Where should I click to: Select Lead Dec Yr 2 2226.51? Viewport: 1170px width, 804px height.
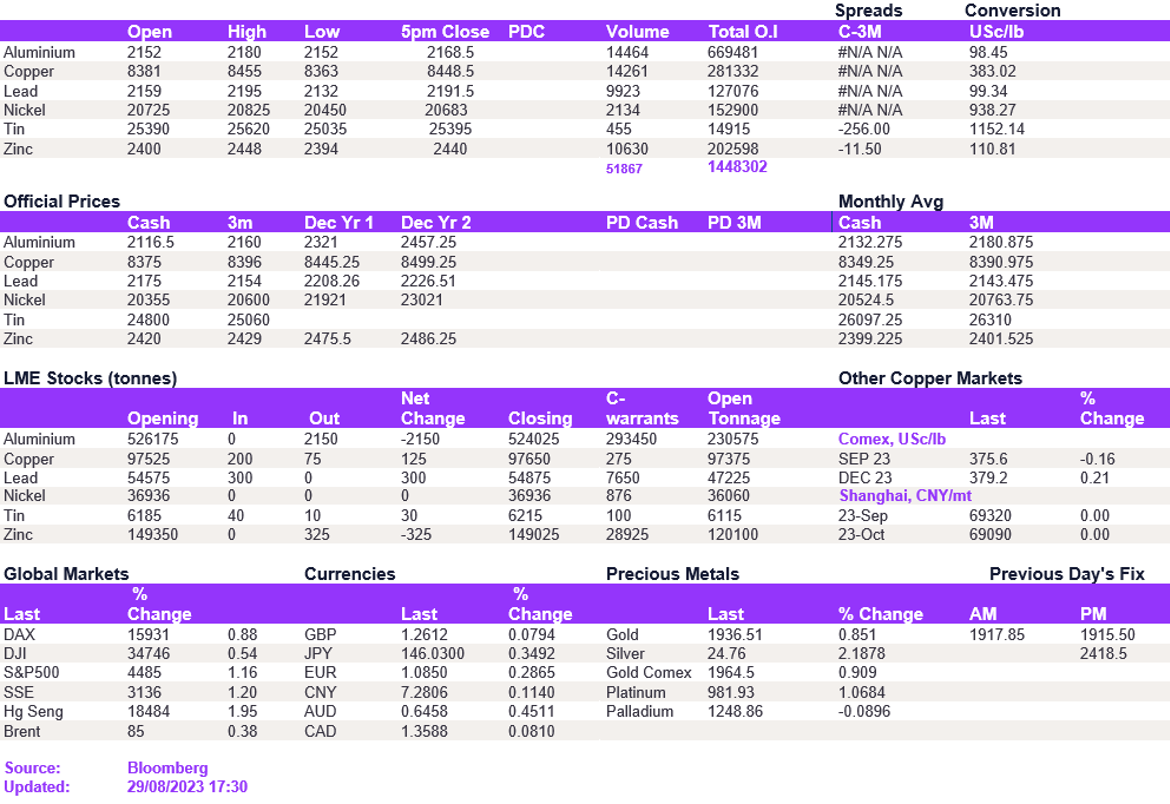pyautogui.click(x=428, y=281)
